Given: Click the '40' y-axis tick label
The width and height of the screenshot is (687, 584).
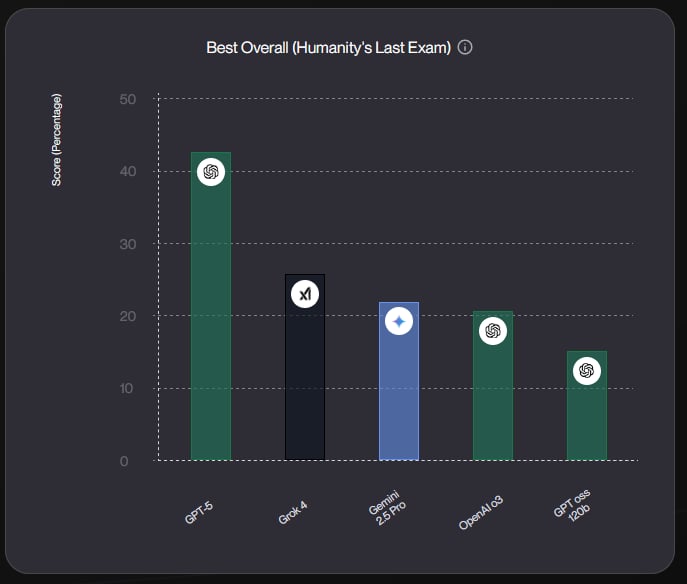Looking at the screenshot, I should pos(127,171).
